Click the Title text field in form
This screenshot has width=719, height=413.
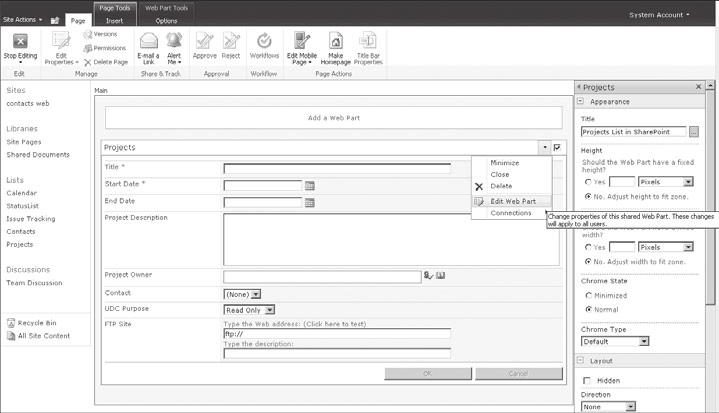coord(337,168)
